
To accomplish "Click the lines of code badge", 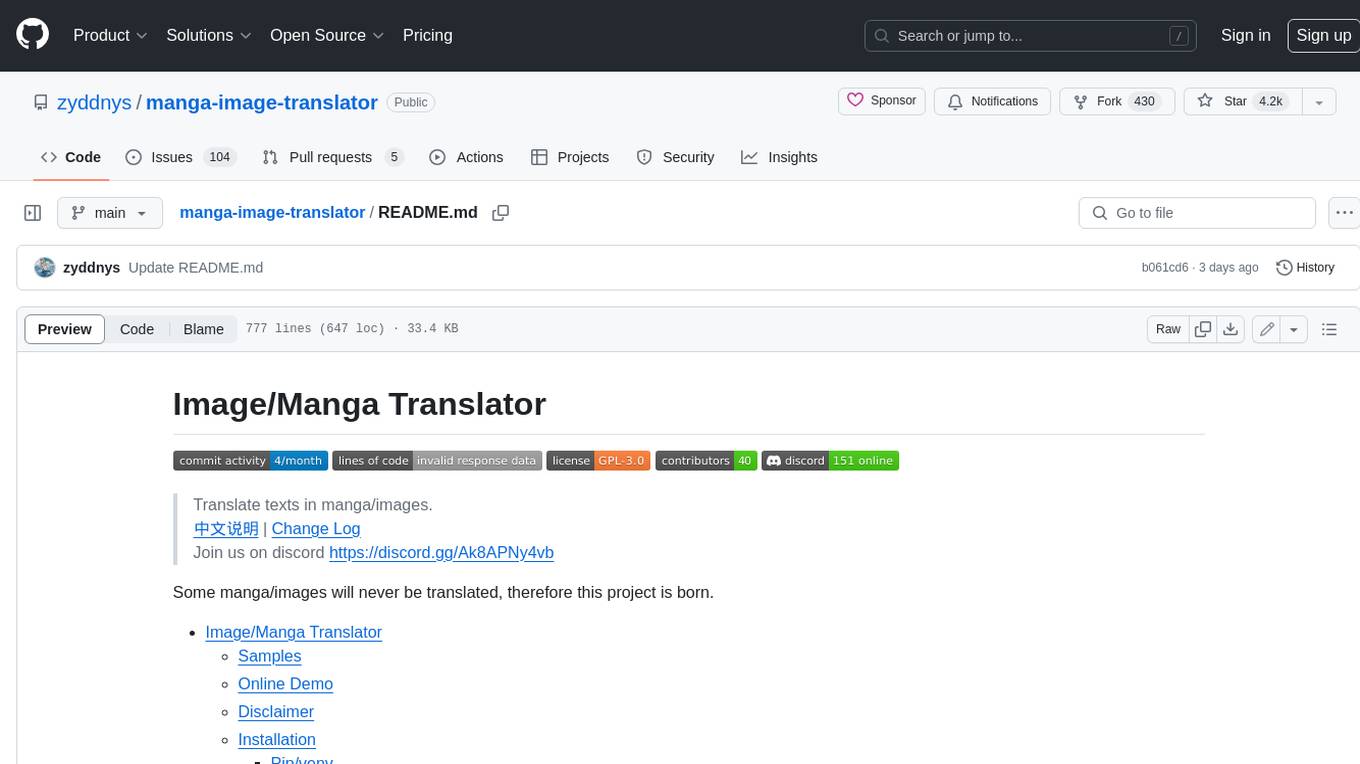I will point(437,461).
